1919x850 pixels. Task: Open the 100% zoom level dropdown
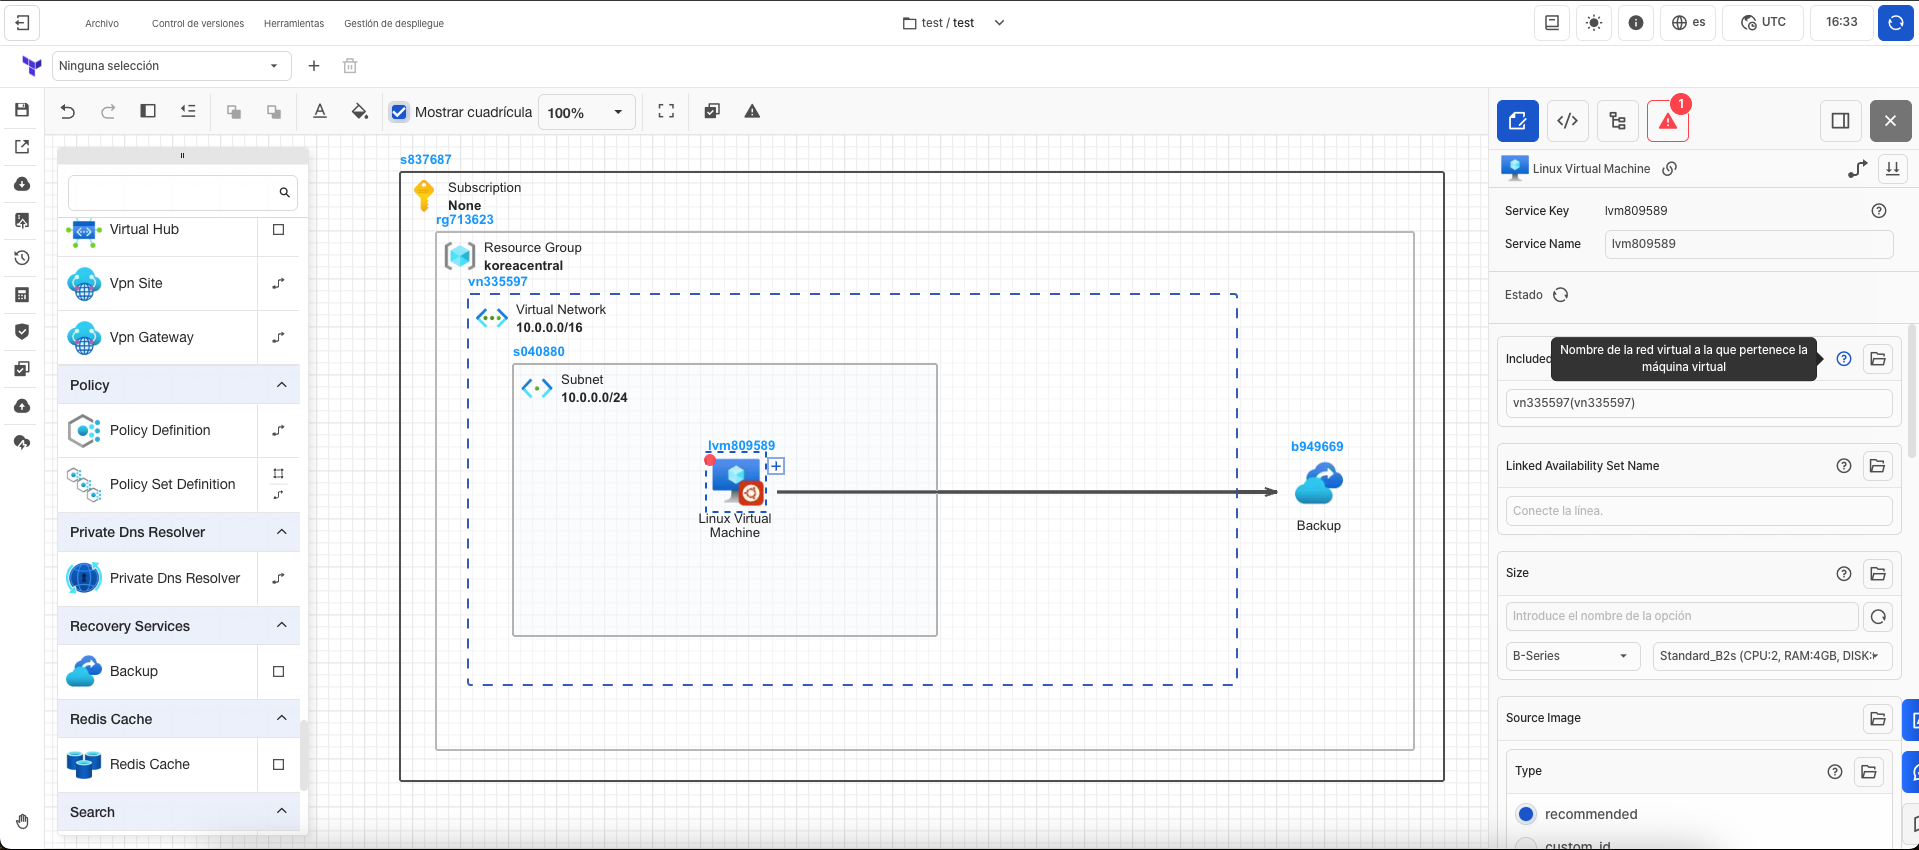point(586,113)
